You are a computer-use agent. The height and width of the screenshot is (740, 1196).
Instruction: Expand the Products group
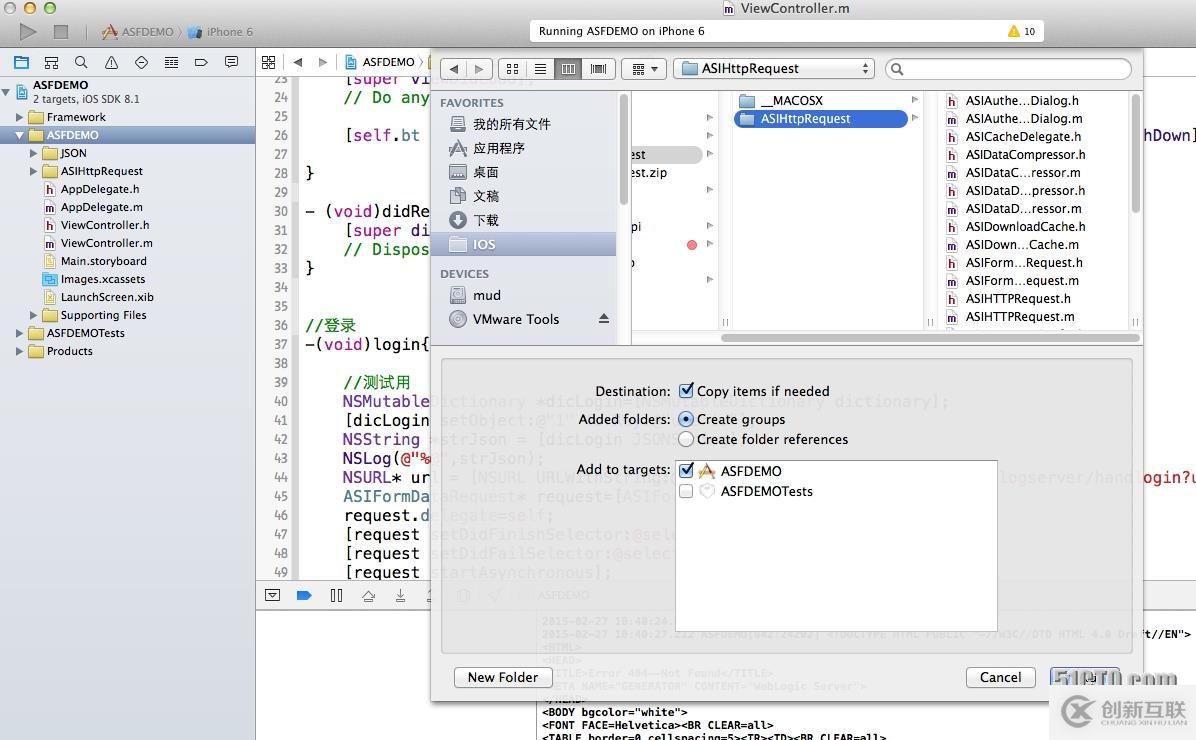click(x=20, y=352)
